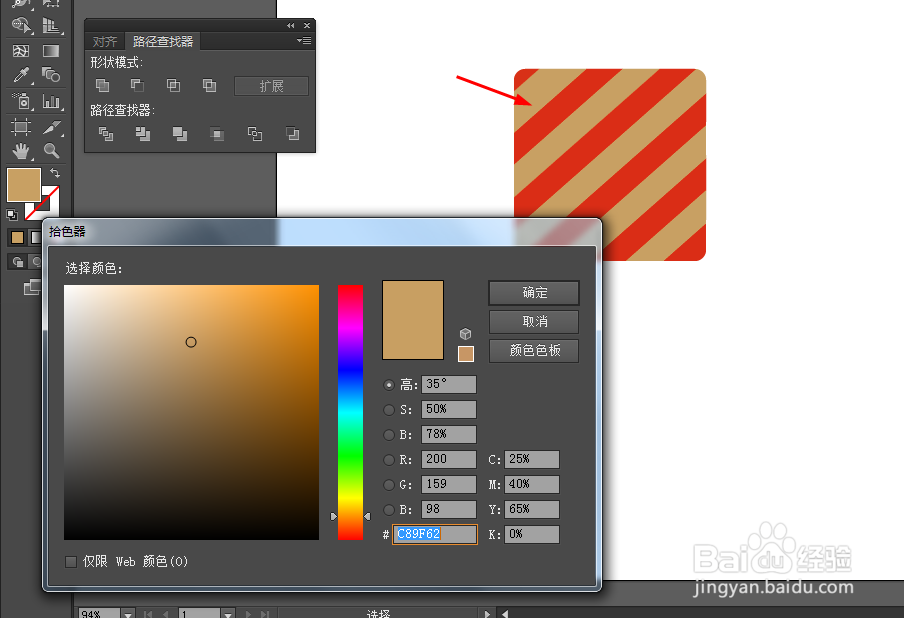Click inside the color saturation-brightness field
Image resolution: width=904 pixels, height=618 pixels.
(191, 412)
